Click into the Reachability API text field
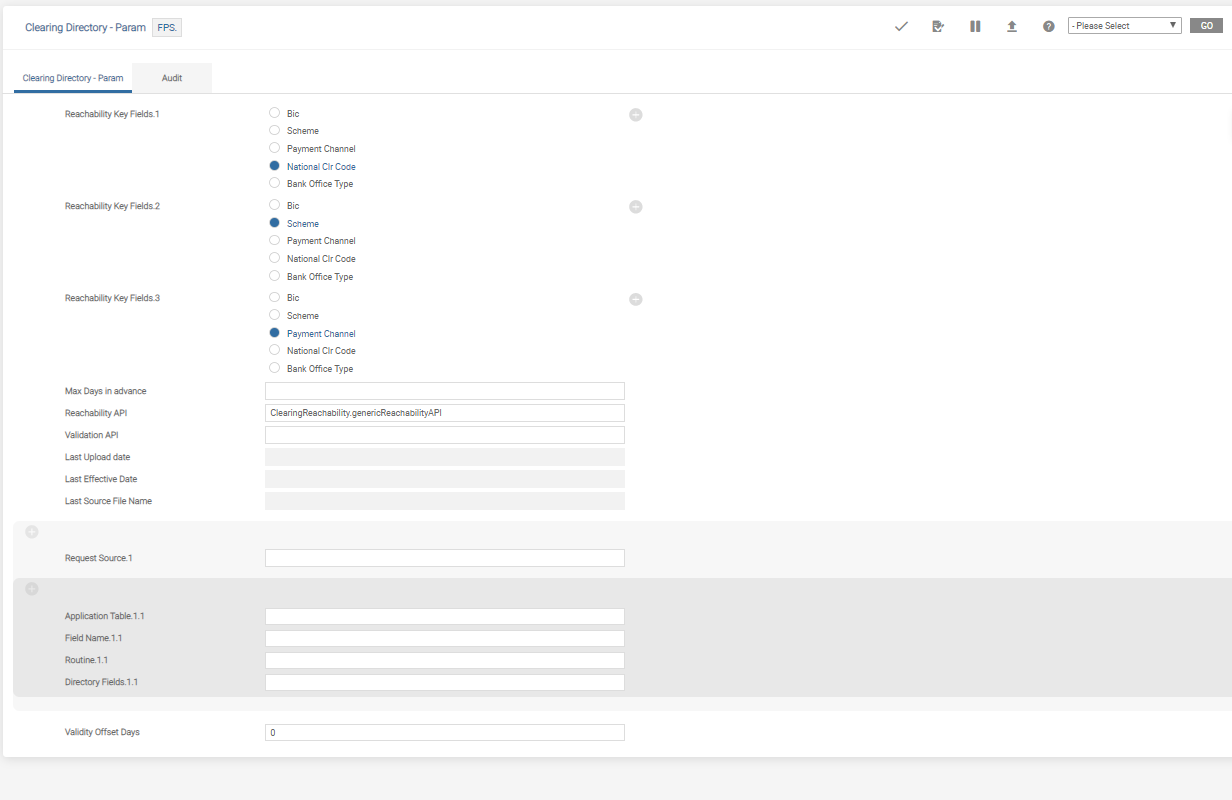The image size is (1232, 800). click(444, 413)
